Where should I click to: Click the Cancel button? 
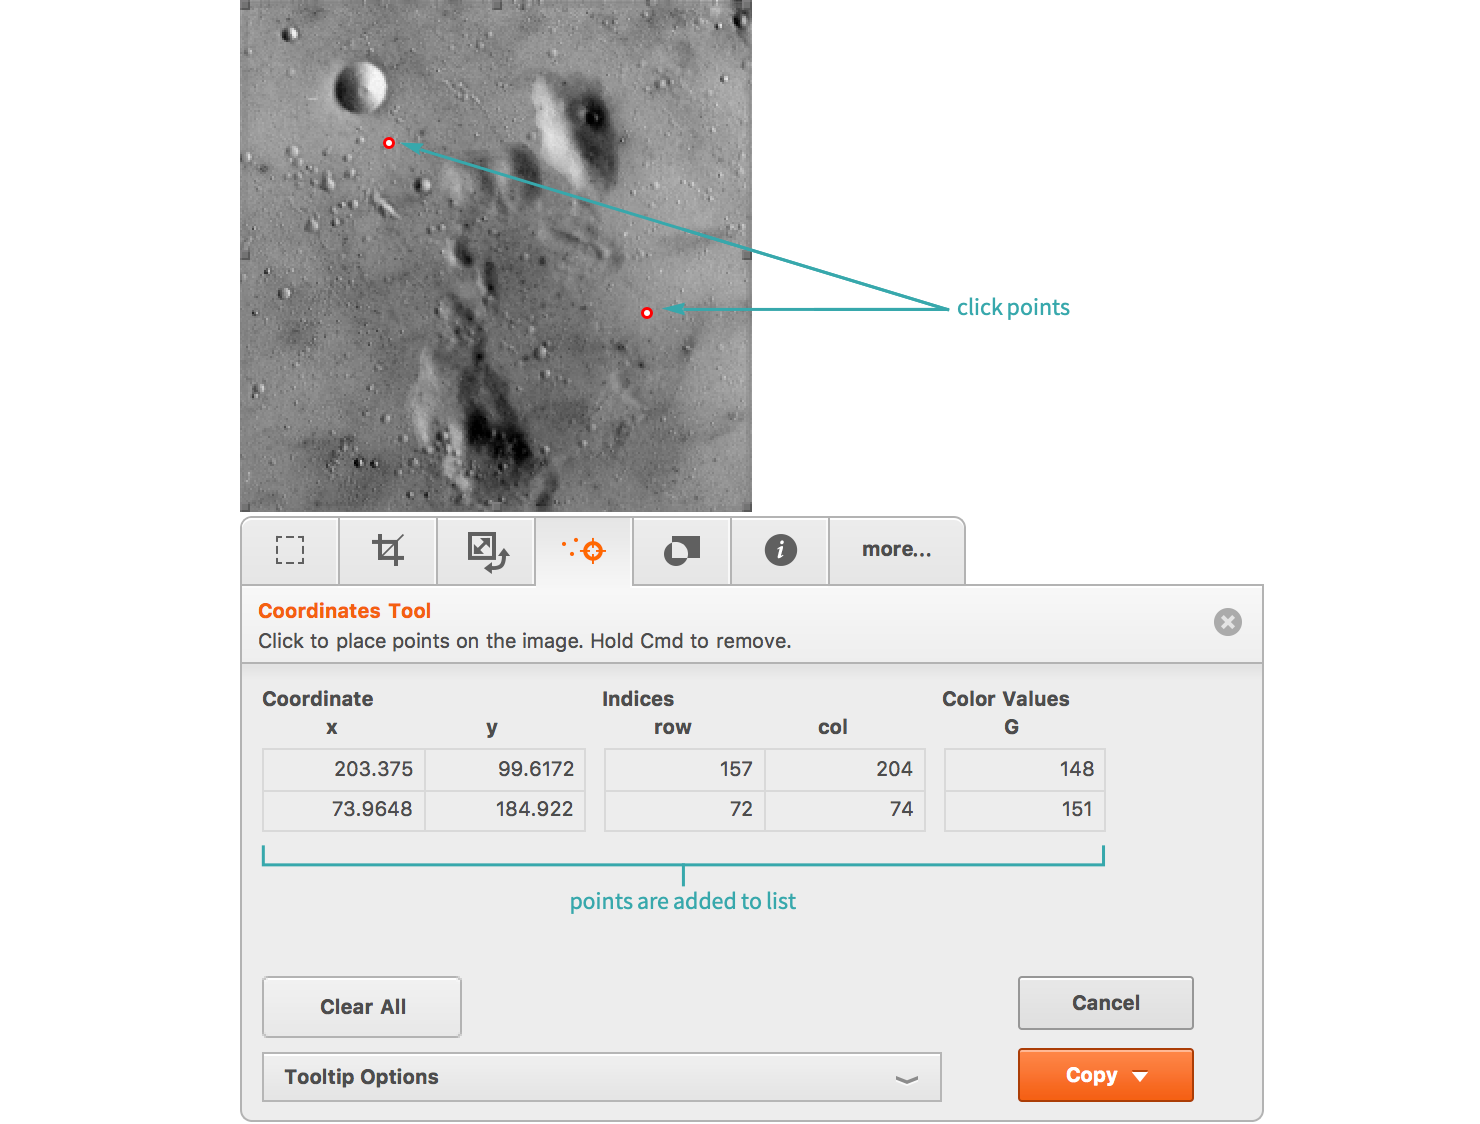[1105, 1003]
